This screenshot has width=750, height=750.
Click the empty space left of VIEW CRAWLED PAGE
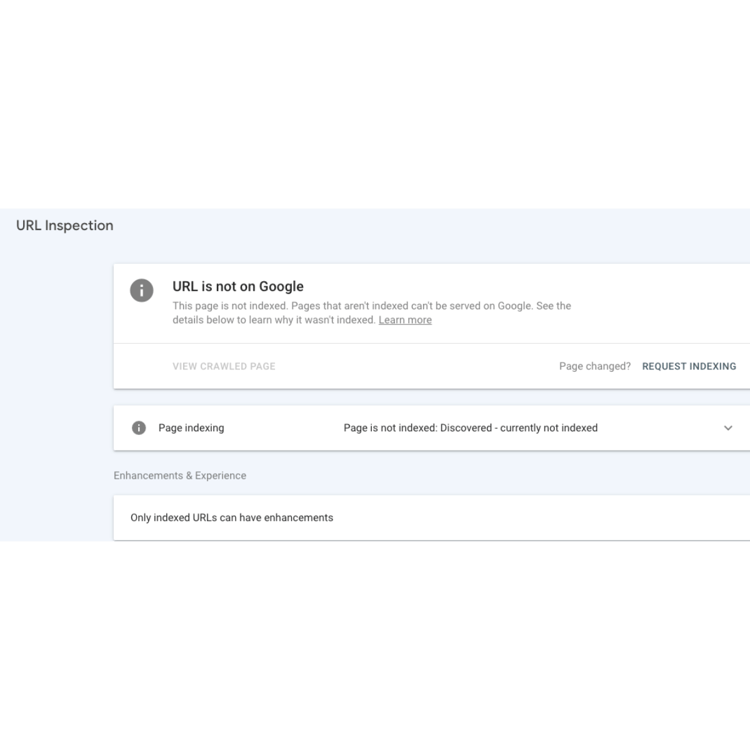point(142,366)
